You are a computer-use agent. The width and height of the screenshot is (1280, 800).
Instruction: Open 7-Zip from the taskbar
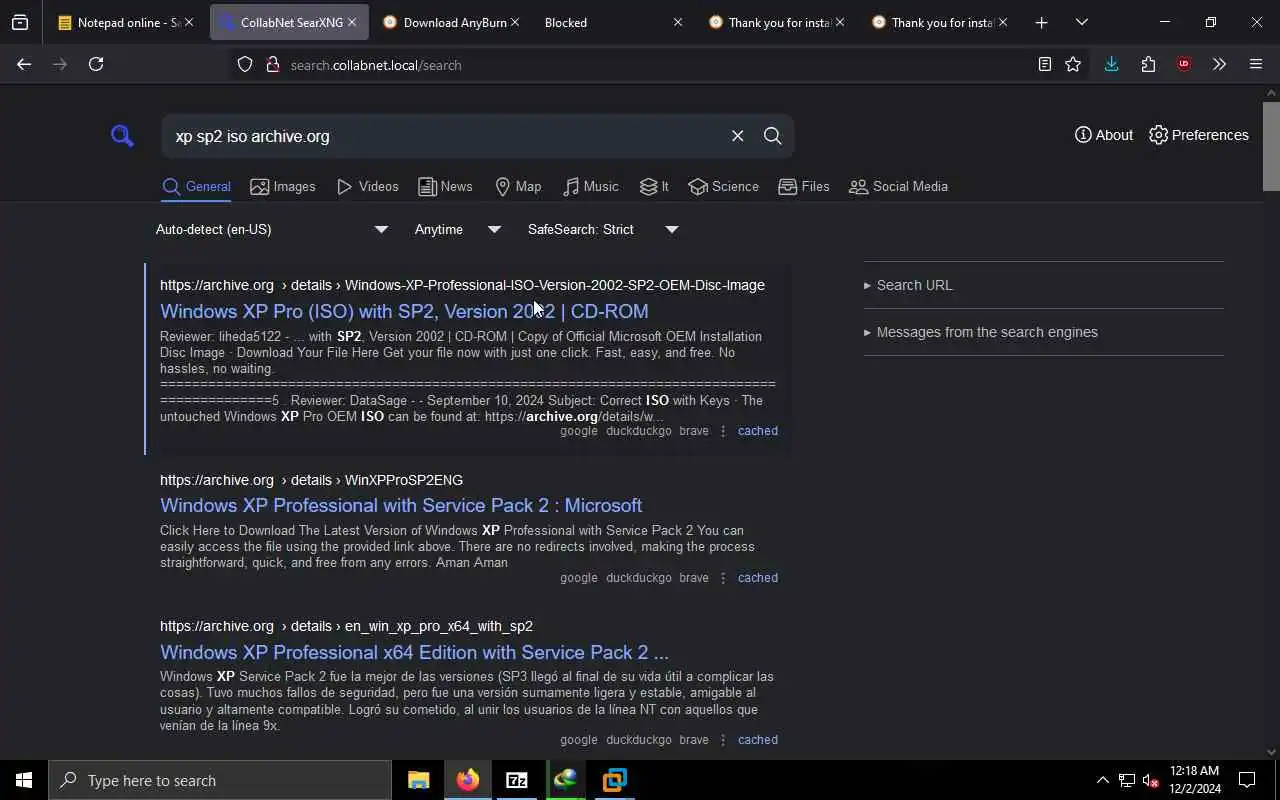pos(517,780)
